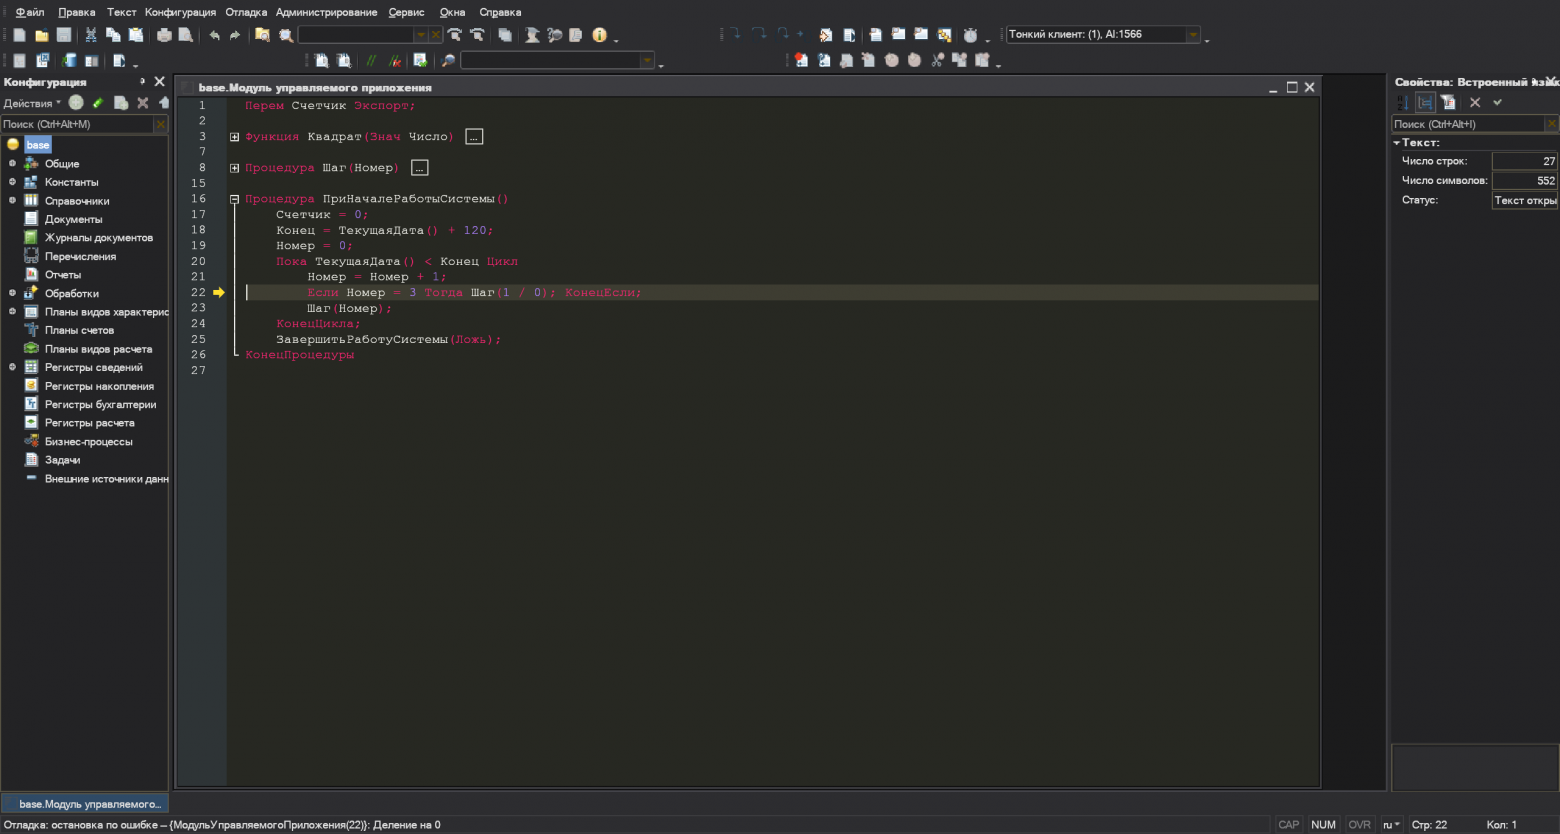Image resolution: width=1560 pixels, height=834 pixels.
Task: Click the orange Help information icon
Action: coord(599,35)
